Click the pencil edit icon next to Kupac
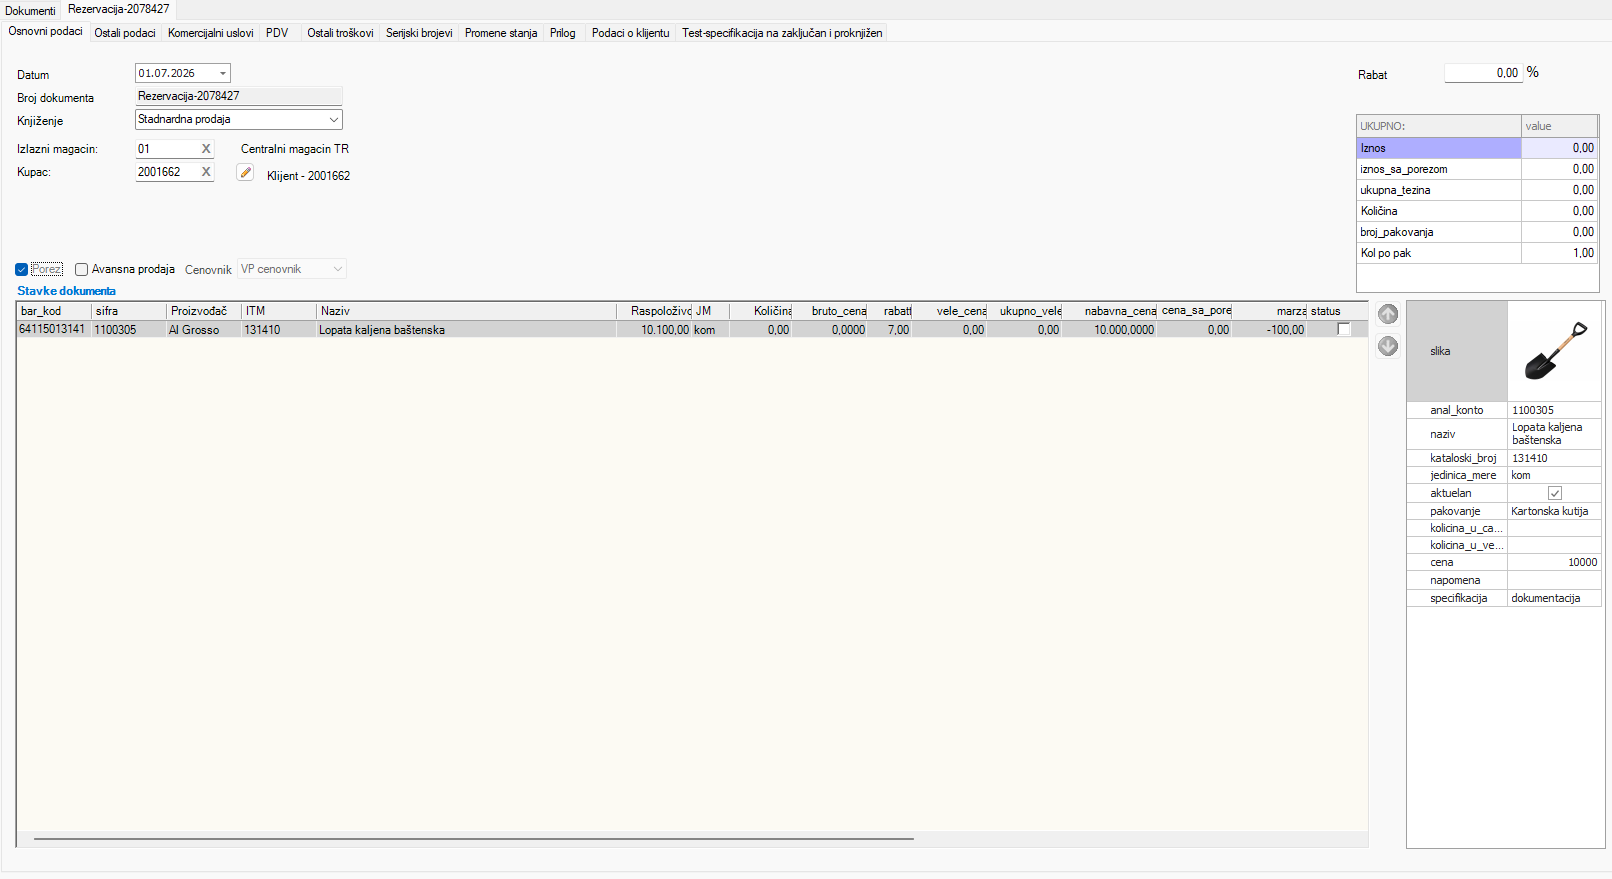The width and height of the screenshot is (1612, 879). click(245, 172)
